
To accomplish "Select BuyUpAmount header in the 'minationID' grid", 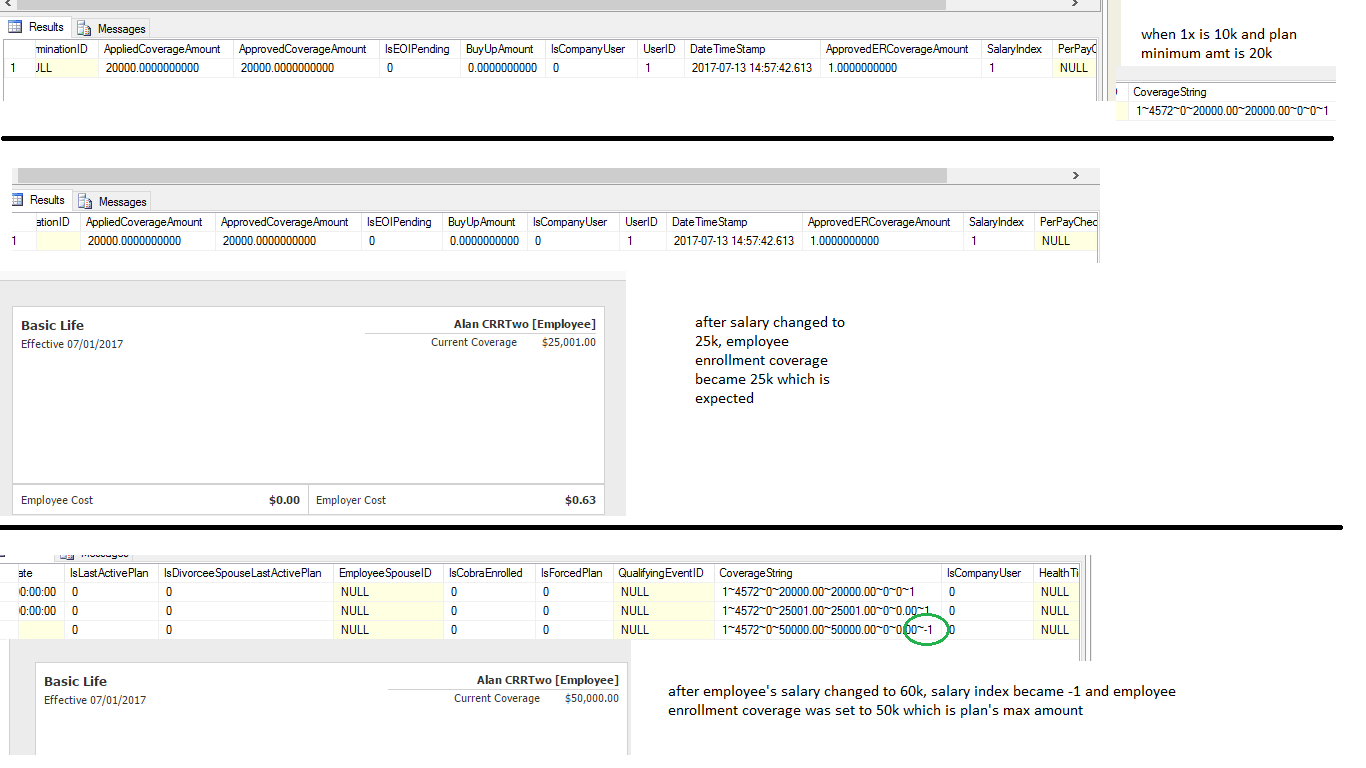I will 502,49.
